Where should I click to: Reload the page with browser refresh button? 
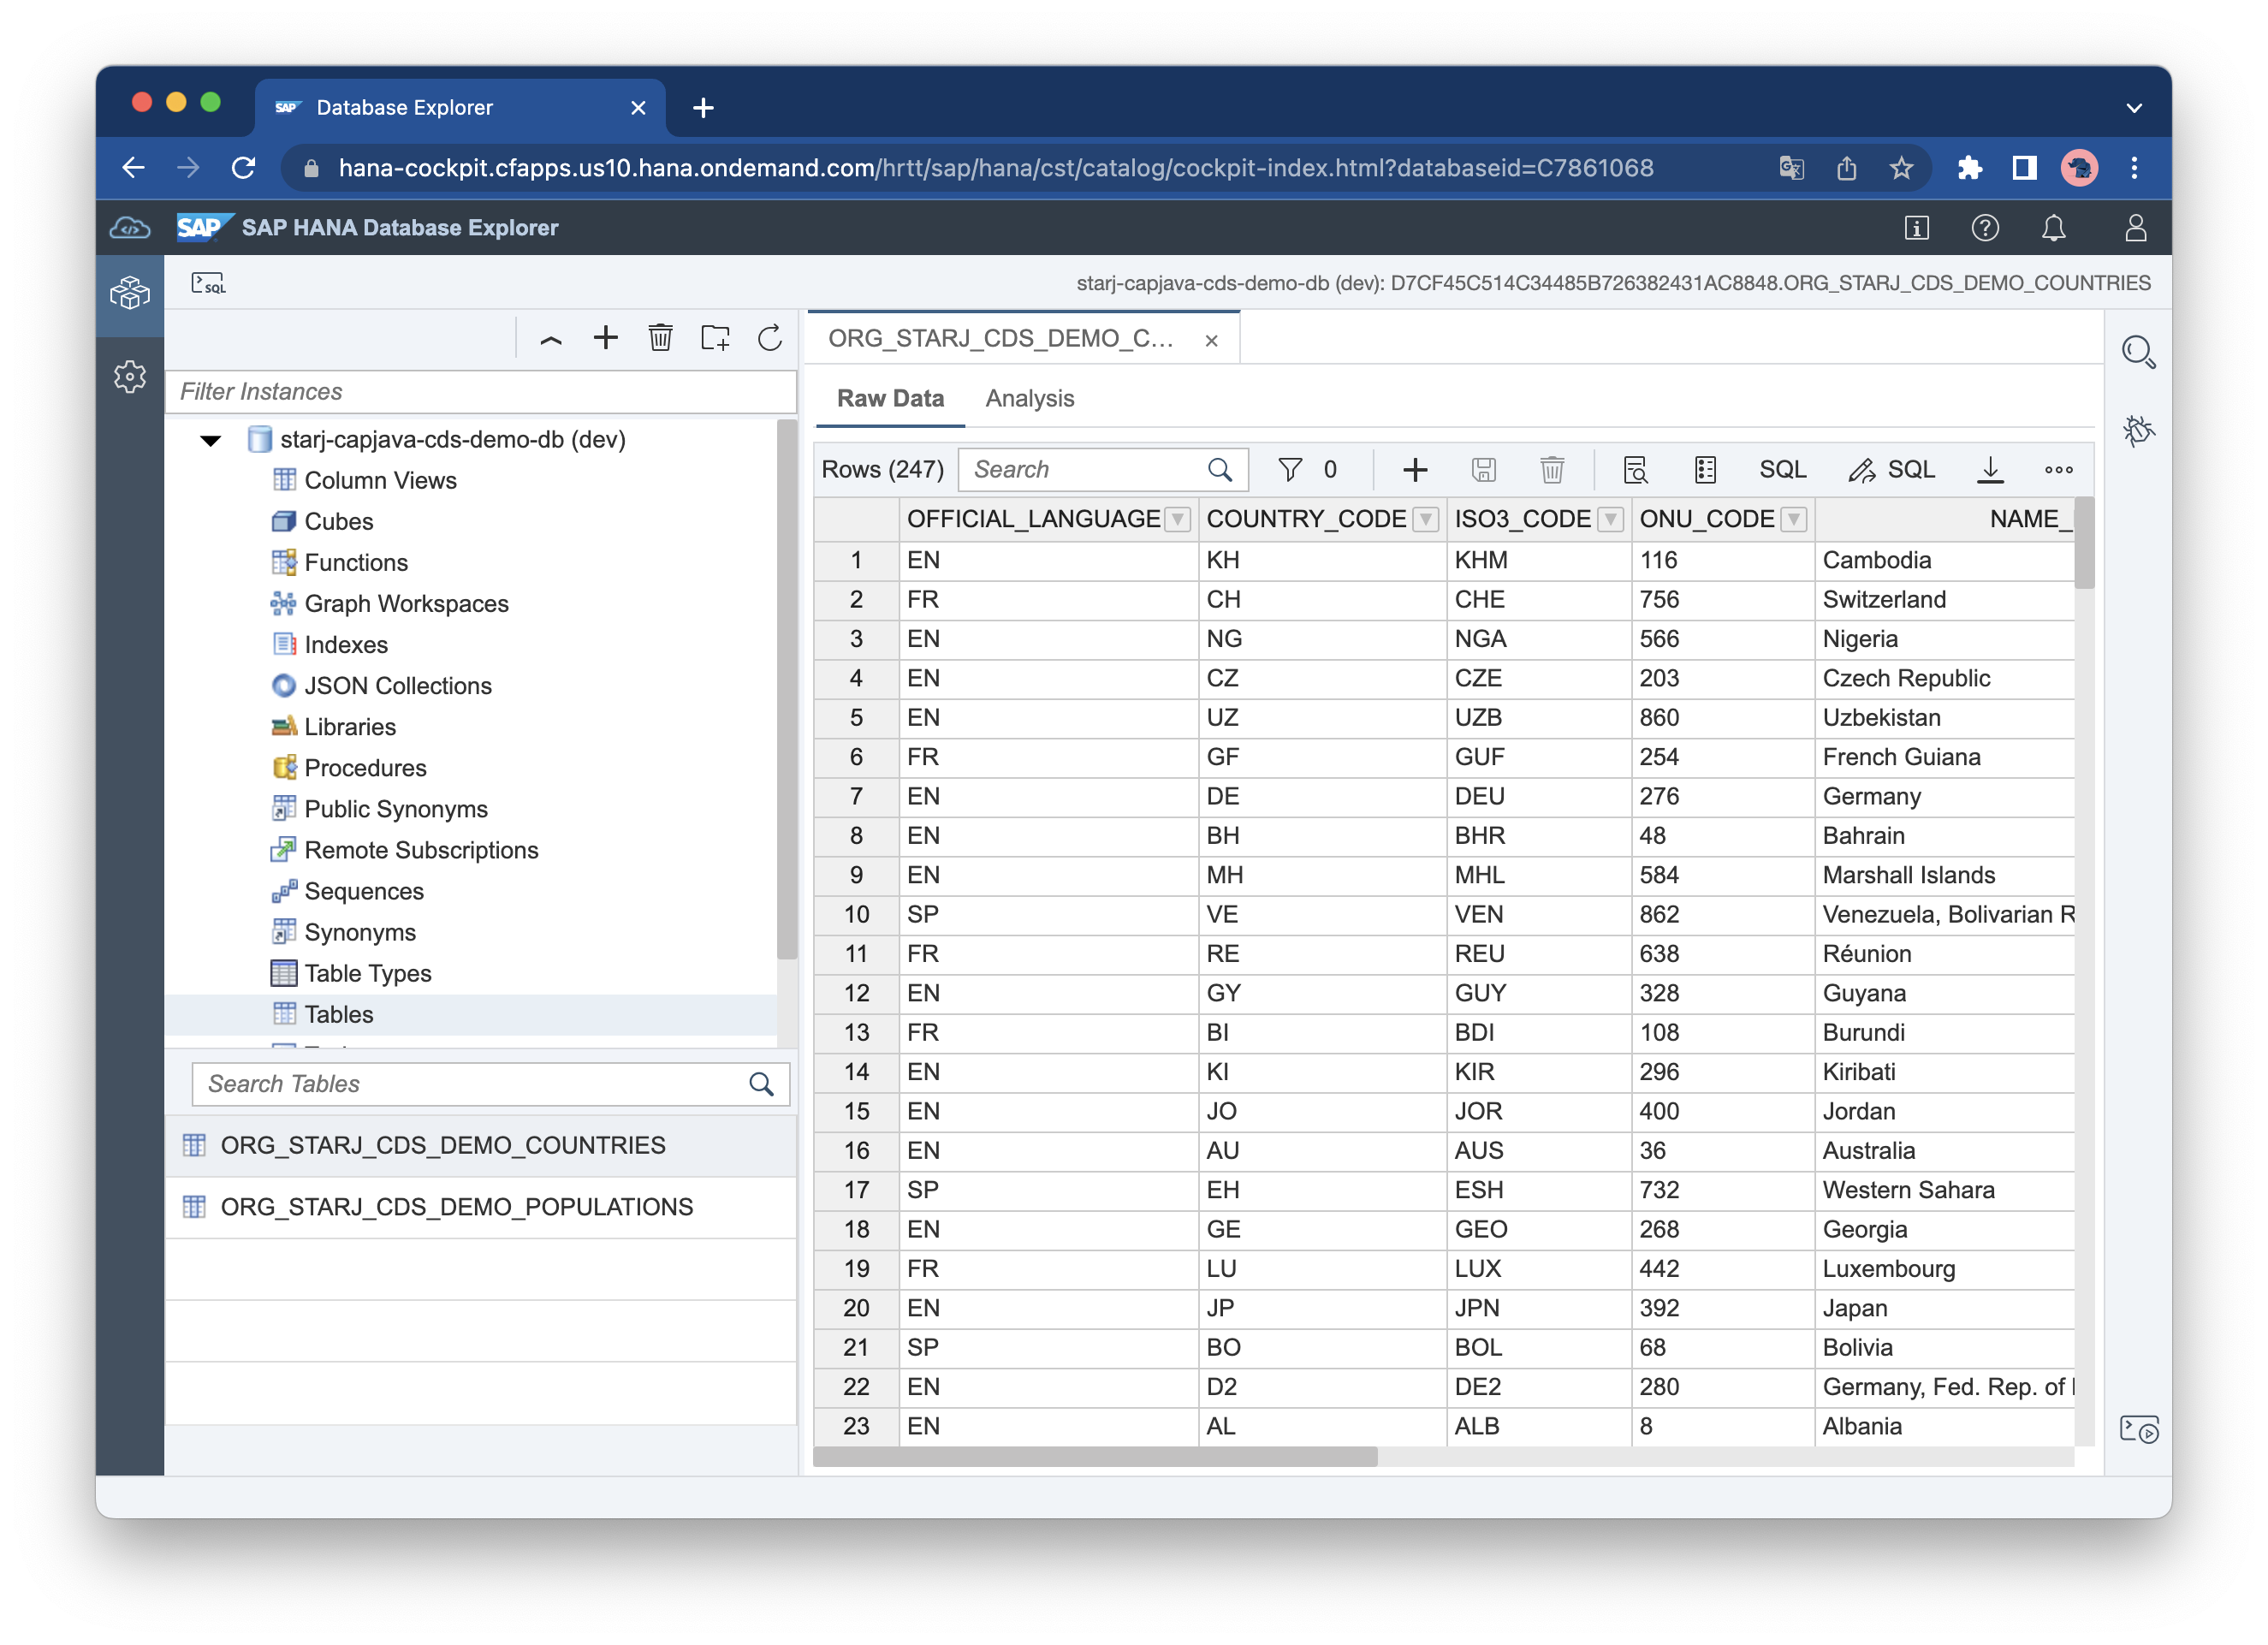pos(243,168)
